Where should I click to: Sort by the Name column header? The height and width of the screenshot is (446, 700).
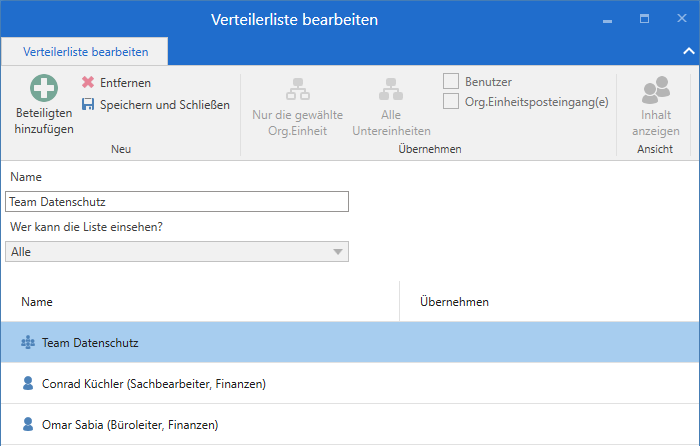click(200, 302)
